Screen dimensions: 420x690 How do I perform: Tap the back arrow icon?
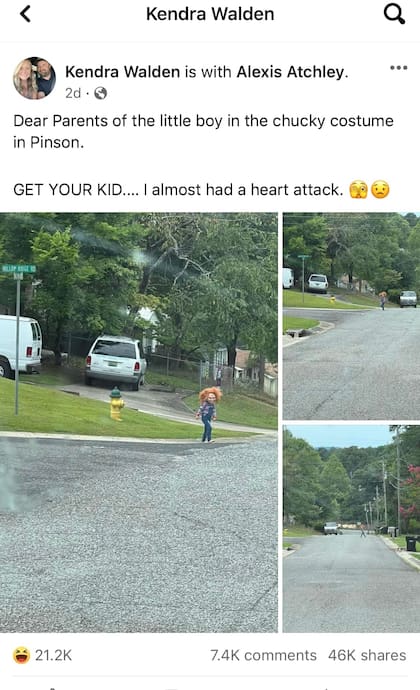[x=26, y=14]
